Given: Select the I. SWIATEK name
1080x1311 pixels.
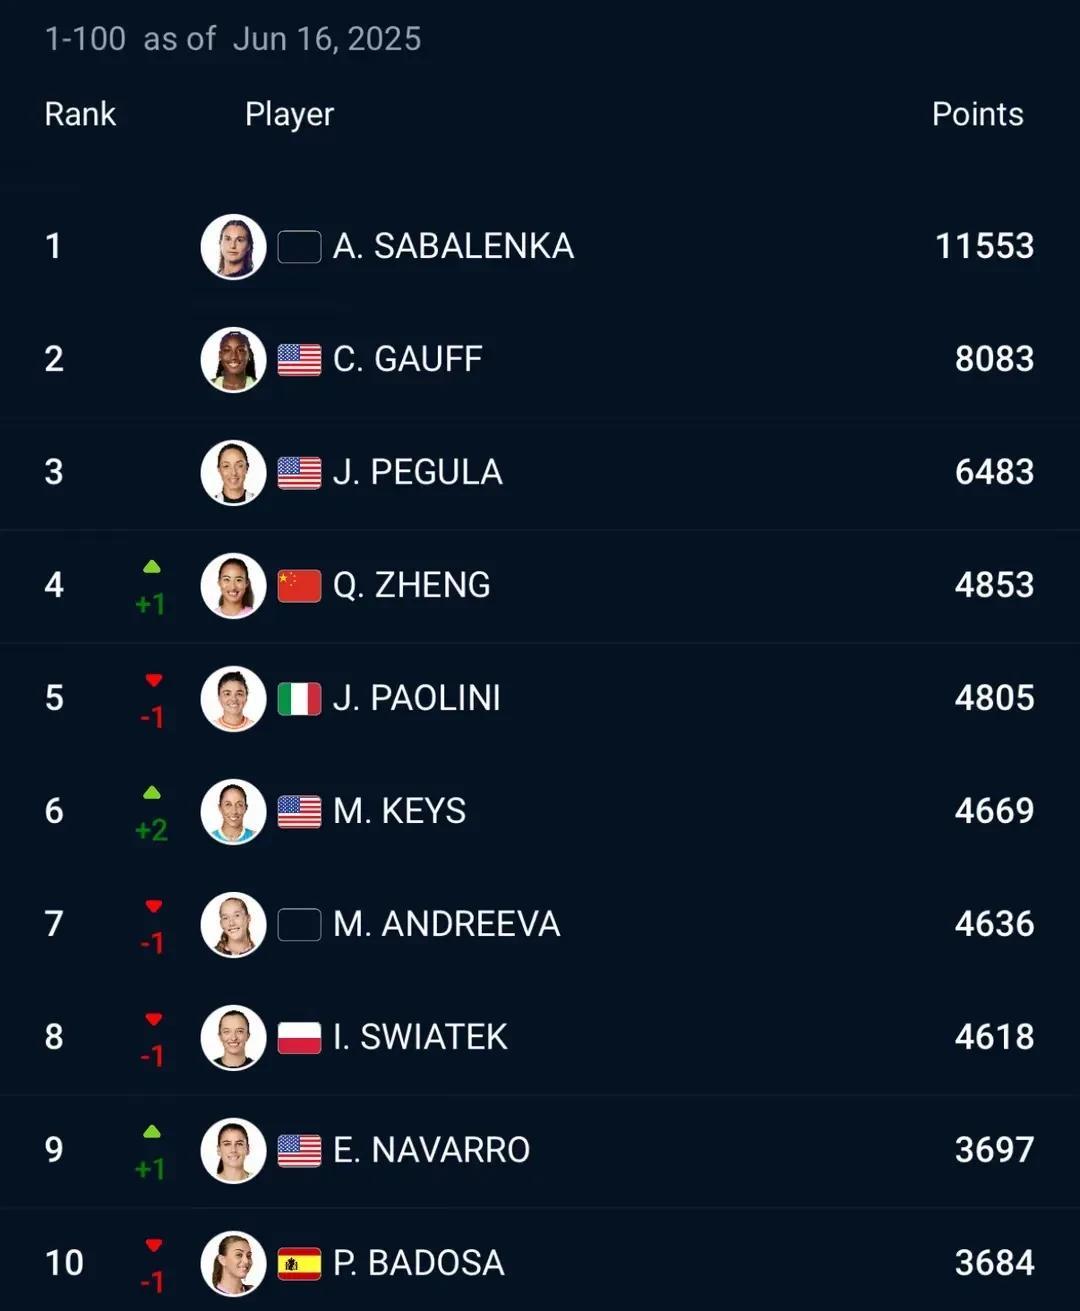Looking at the screenshot, I should [x=420, y=1037].
